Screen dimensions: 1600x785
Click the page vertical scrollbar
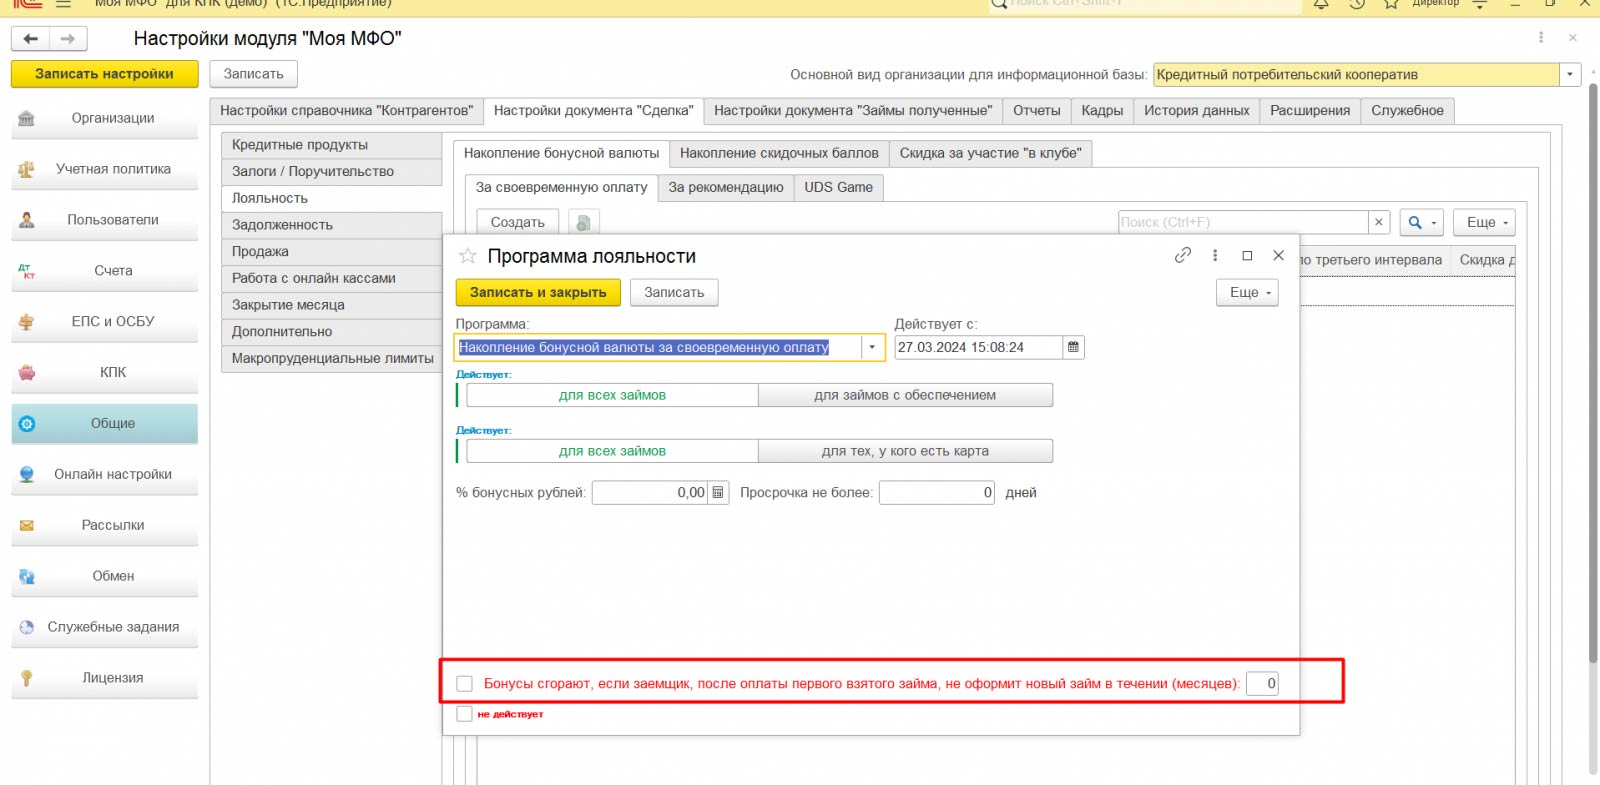coord(1593,373)
